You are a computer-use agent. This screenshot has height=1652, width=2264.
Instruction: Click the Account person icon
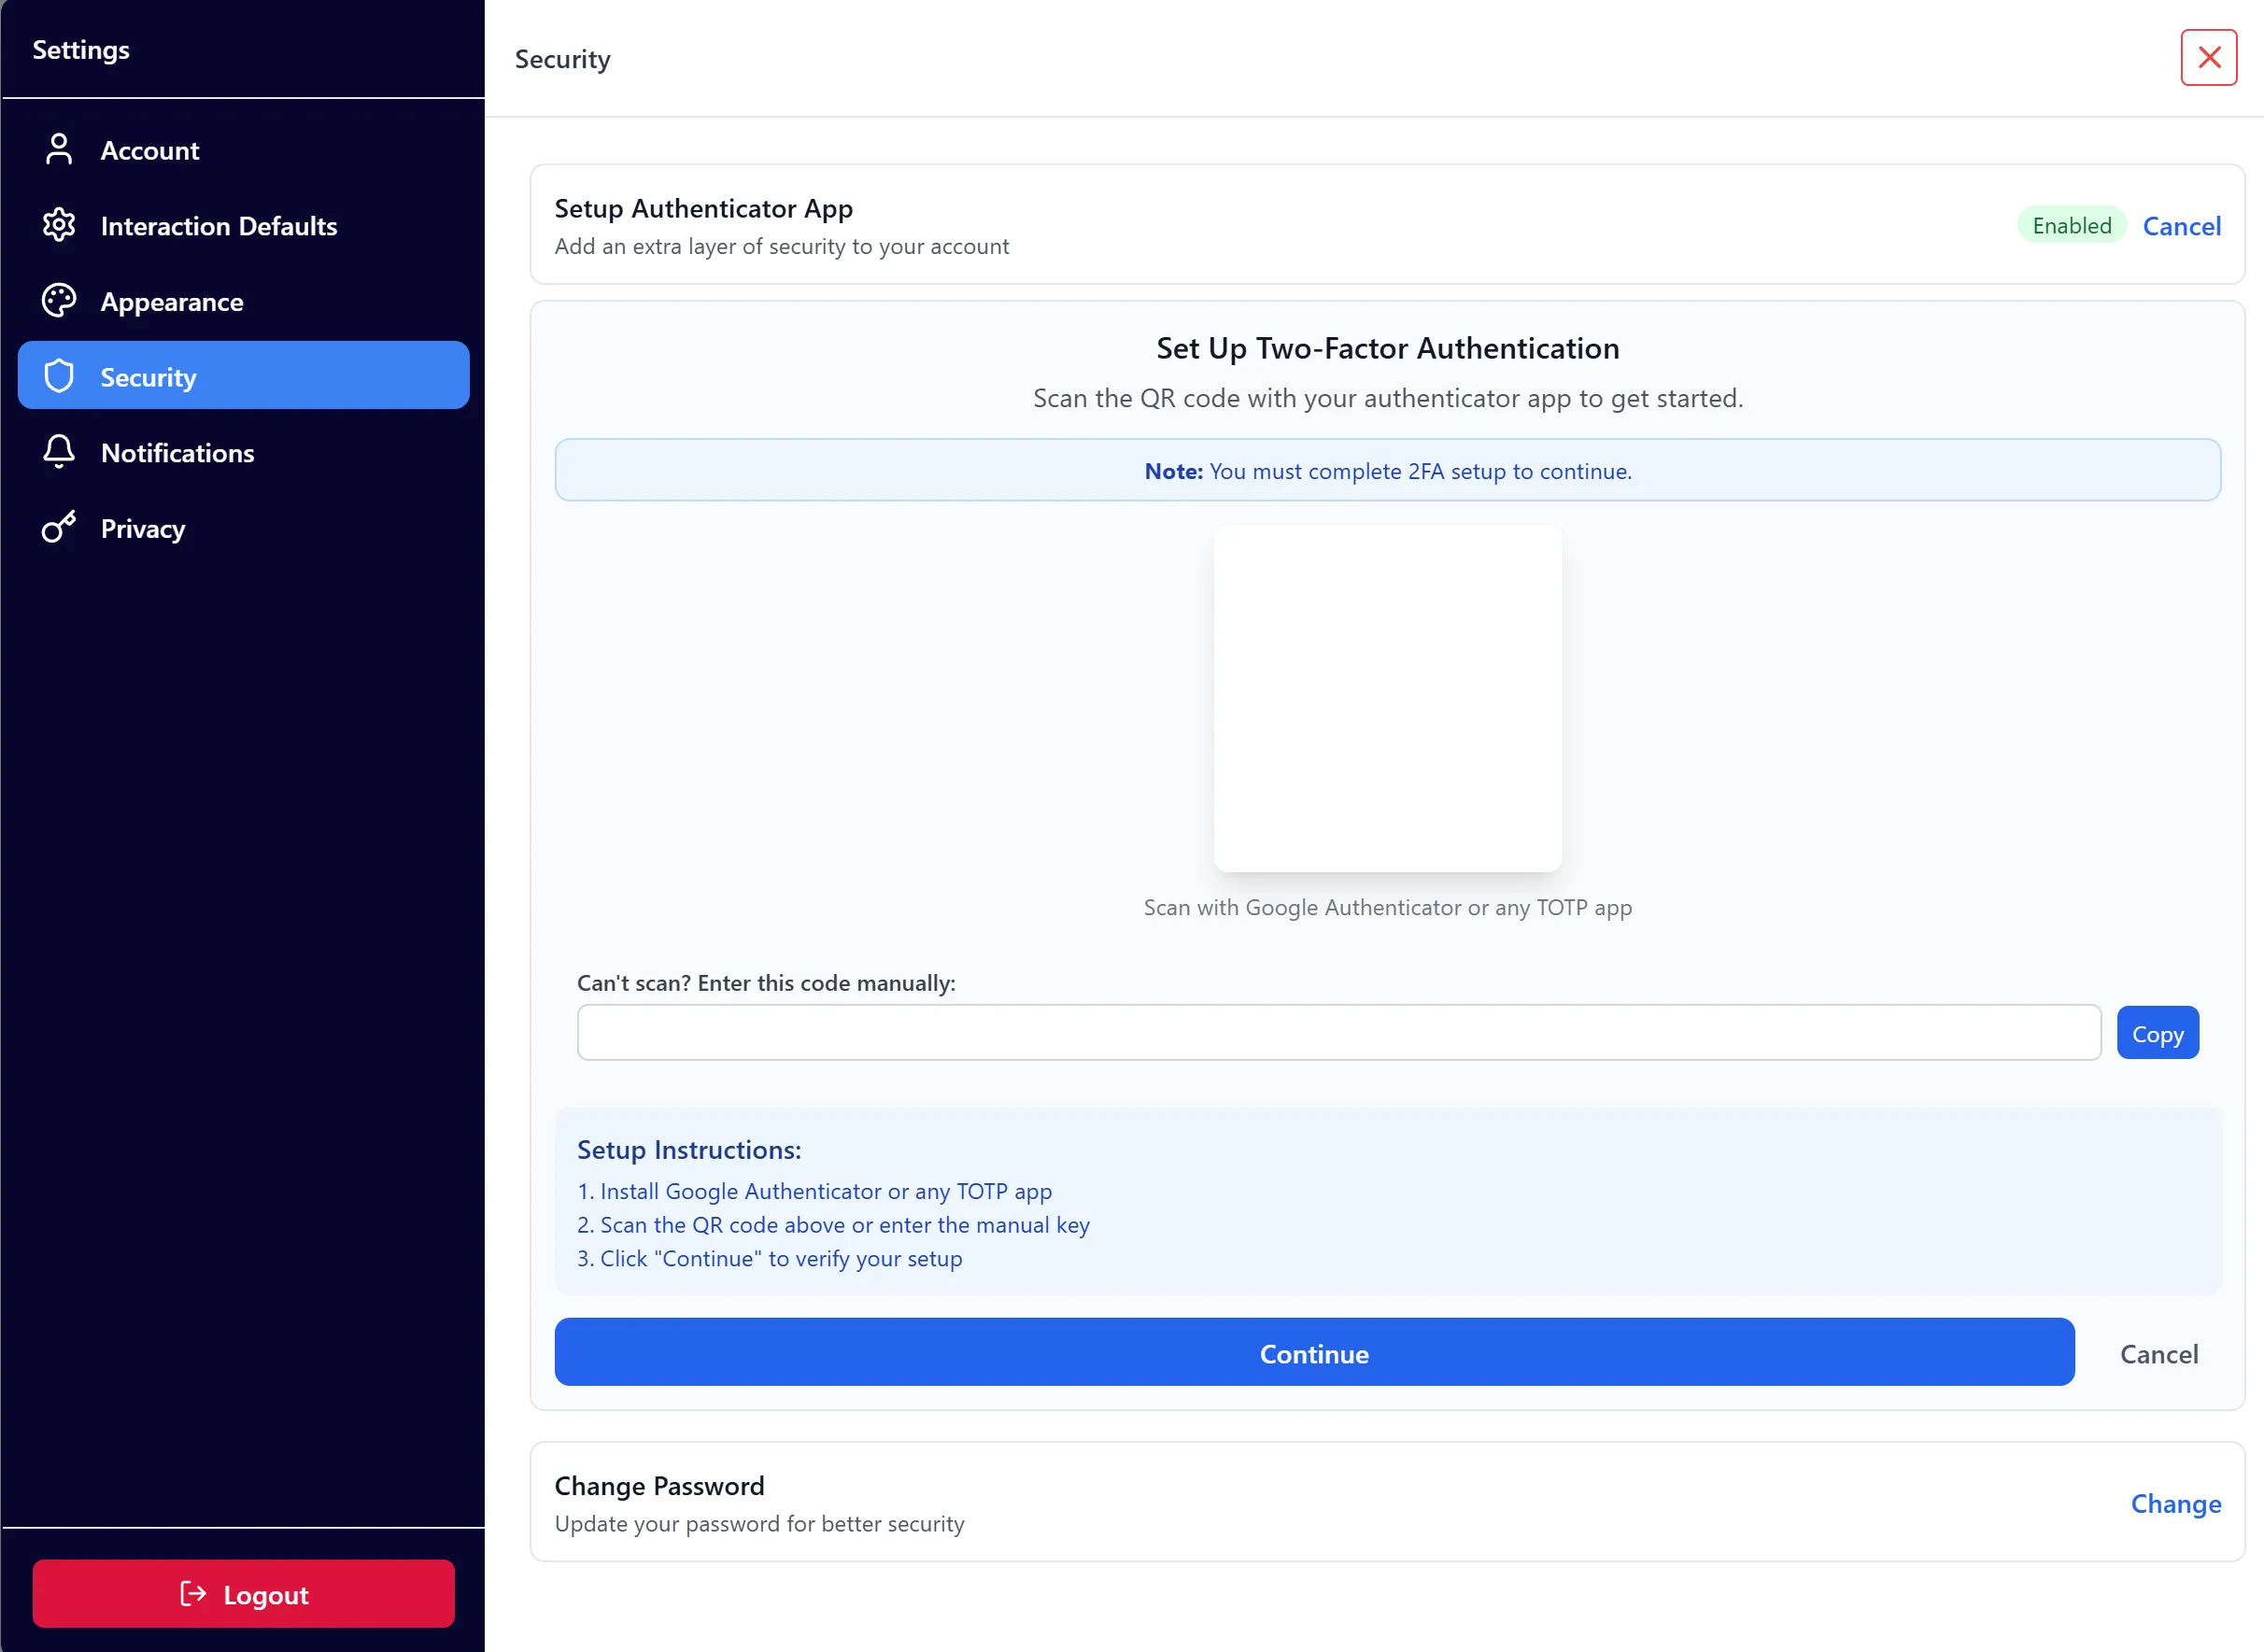[59, 150]
